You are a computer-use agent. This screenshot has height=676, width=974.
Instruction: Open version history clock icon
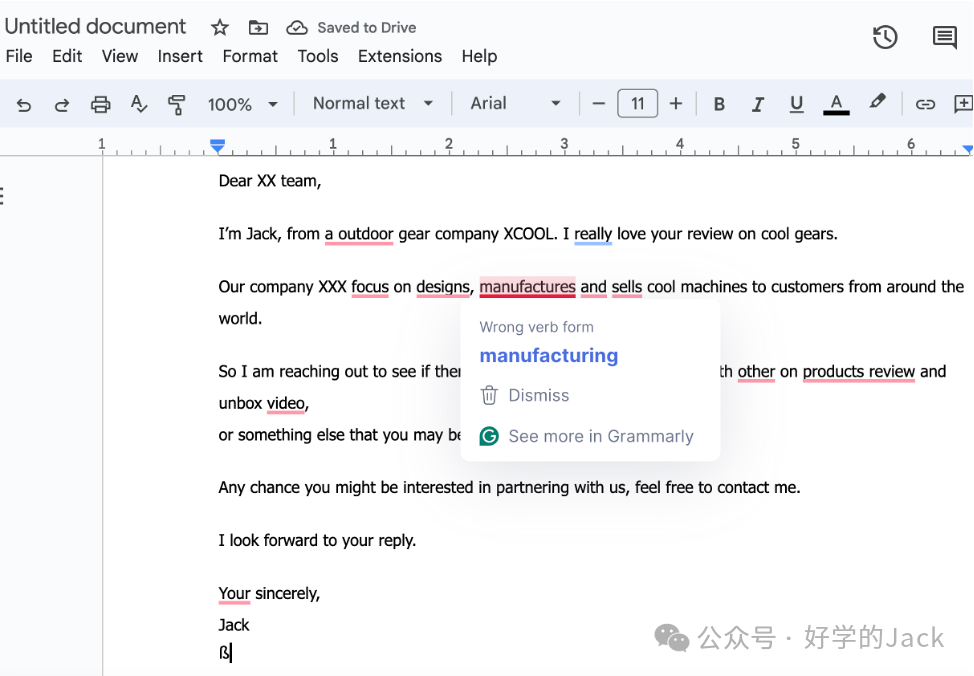885,37
